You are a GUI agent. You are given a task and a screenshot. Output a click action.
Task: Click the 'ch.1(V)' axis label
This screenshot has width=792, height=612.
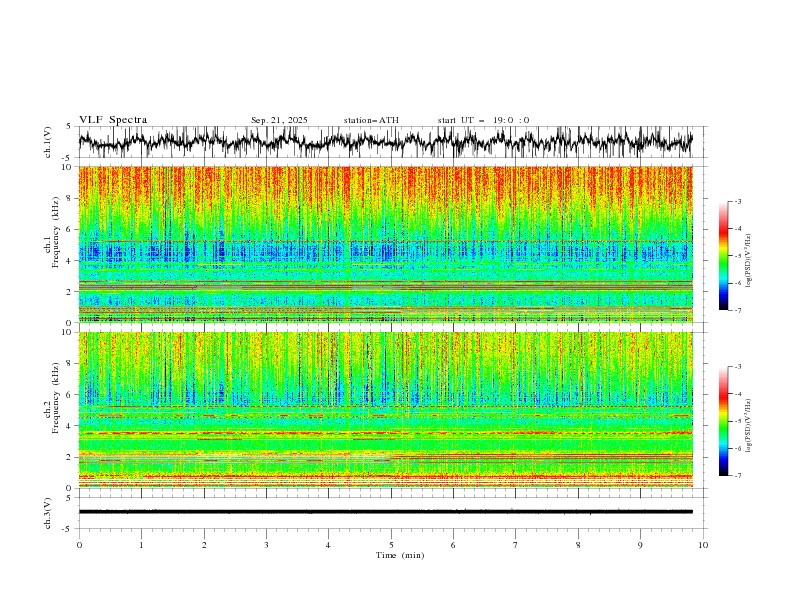[48, 142]
